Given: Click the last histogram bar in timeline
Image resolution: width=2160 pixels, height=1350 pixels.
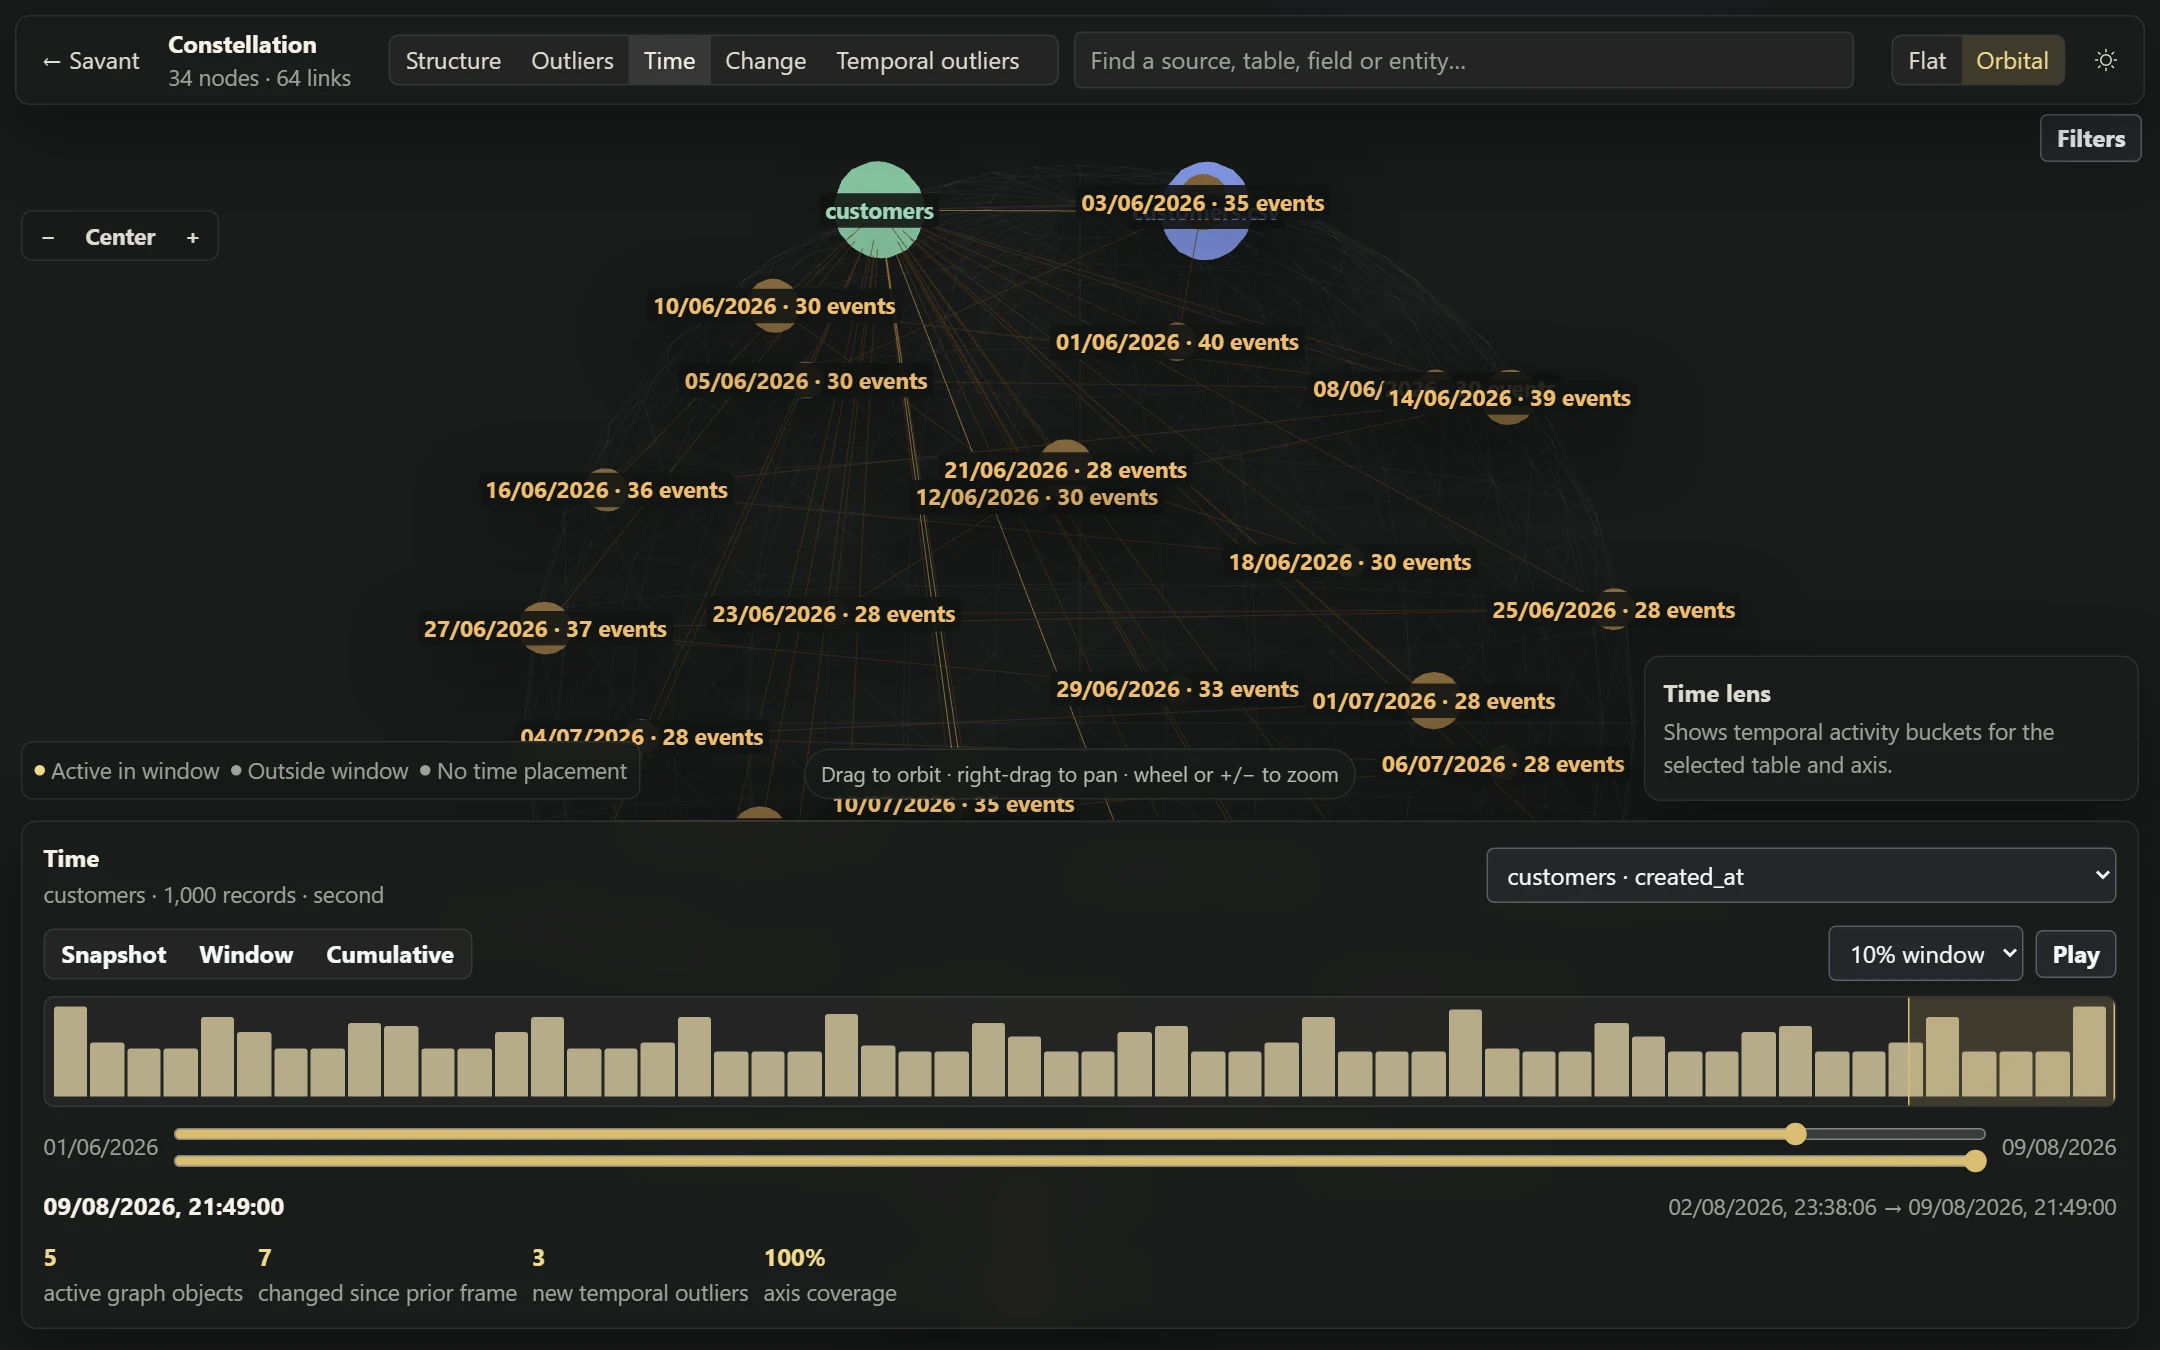Looking at the screenshot, I should [x=2089, y=1051].
